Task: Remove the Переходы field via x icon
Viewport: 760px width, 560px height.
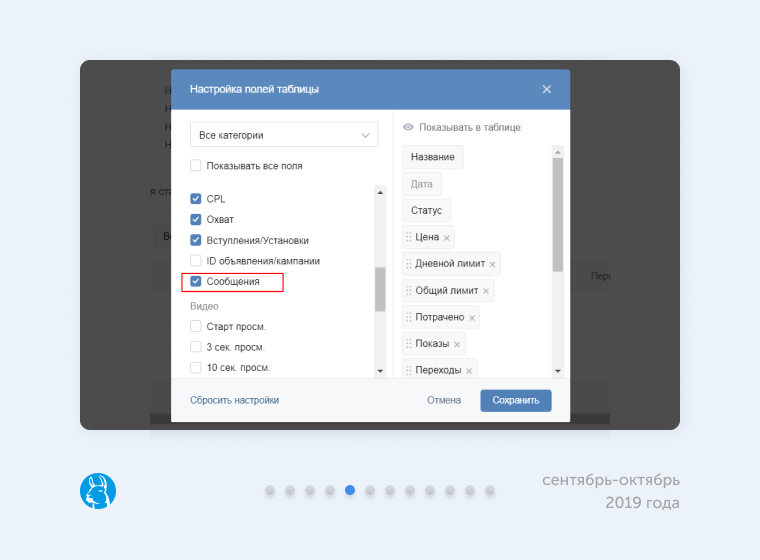Action: click(469, 371)
